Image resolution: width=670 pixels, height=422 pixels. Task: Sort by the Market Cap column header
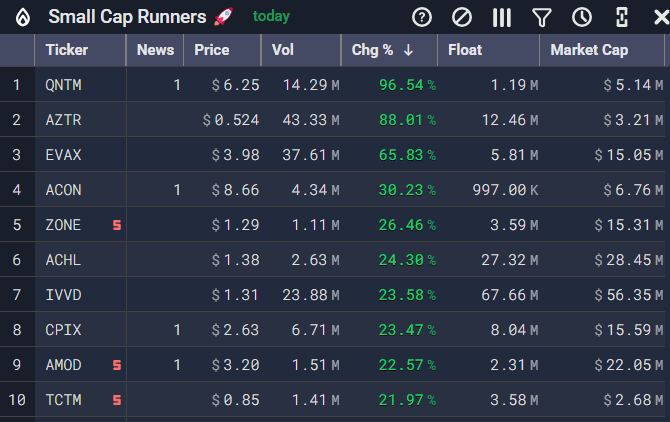pyautogui.click(x=589, y=50)
